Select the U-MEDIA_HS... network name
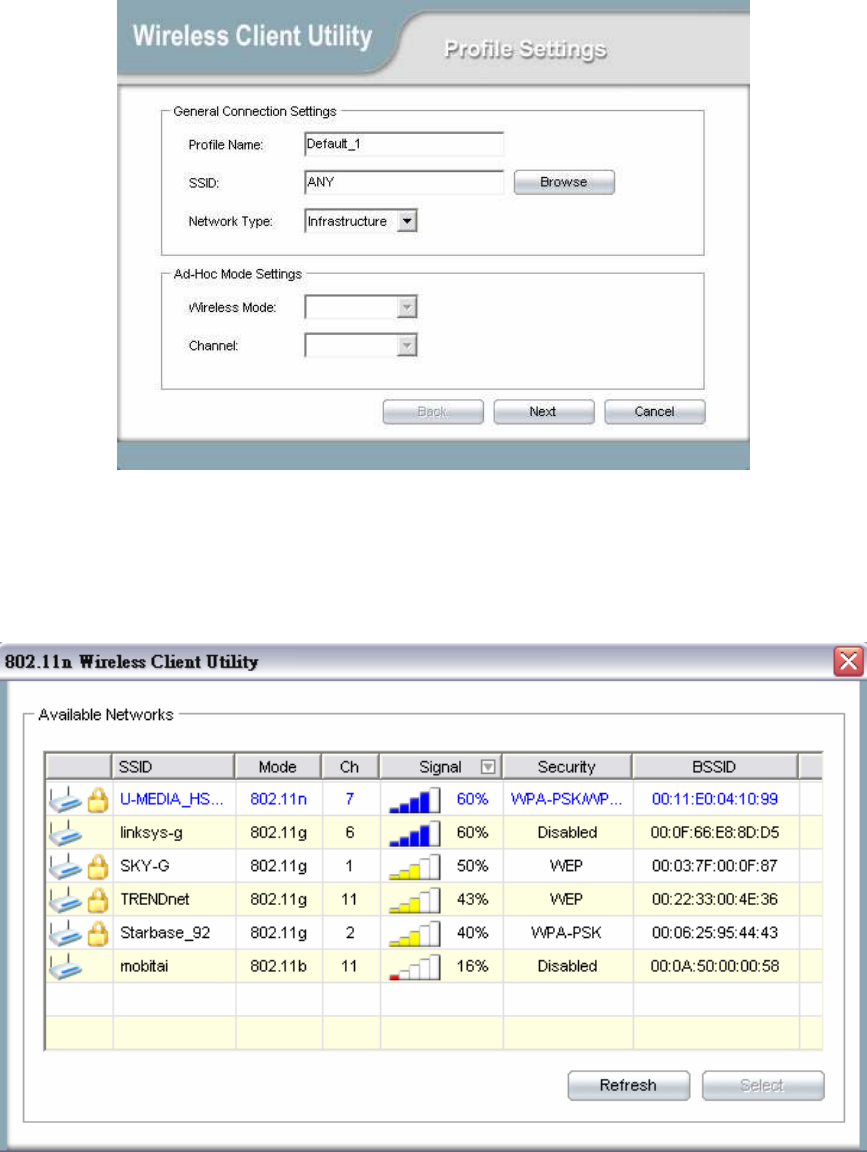 pos(172,799)
